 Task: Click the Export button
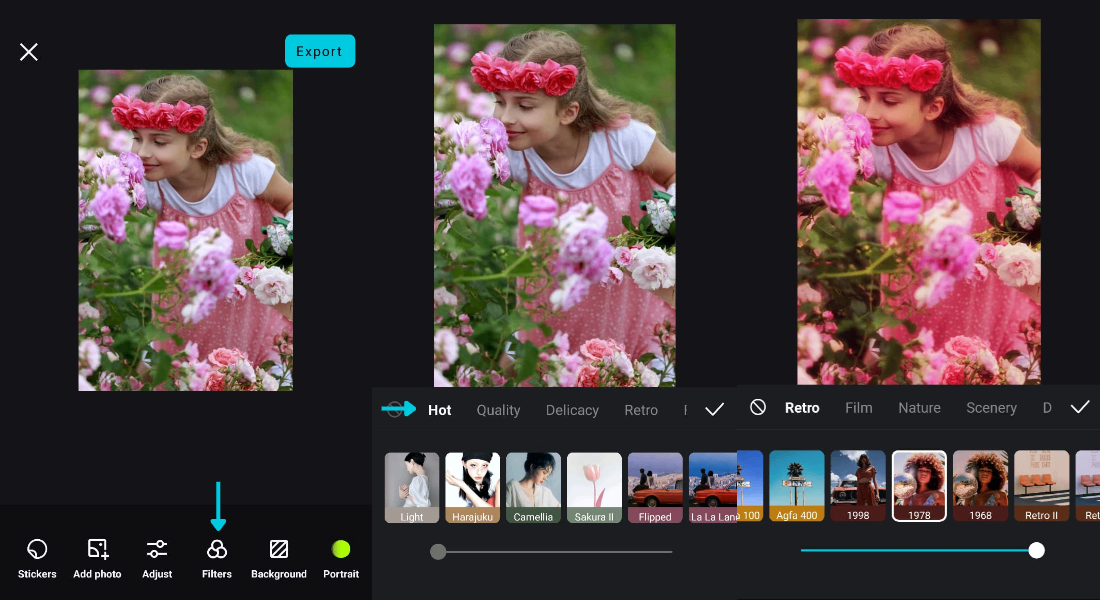pyautogui.click(x=320, y=50)
